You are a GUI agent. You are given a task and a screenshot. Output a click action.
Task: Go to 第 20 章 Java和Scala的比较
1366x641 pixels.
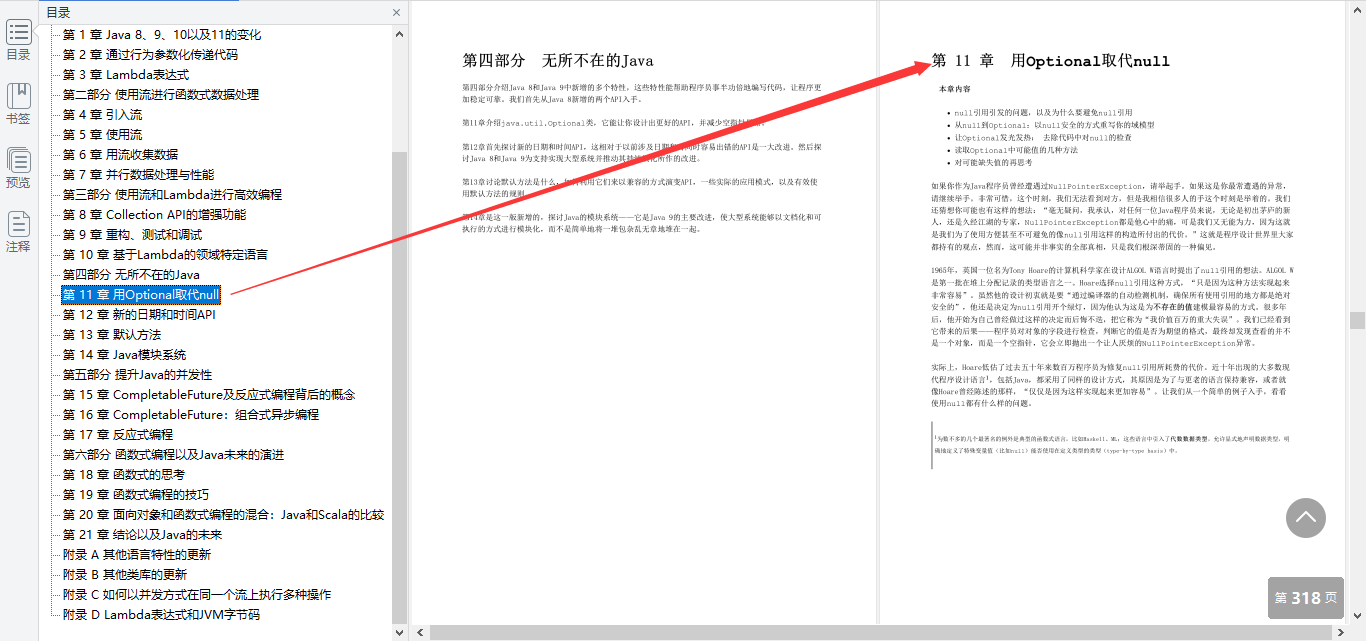[223, 514]
